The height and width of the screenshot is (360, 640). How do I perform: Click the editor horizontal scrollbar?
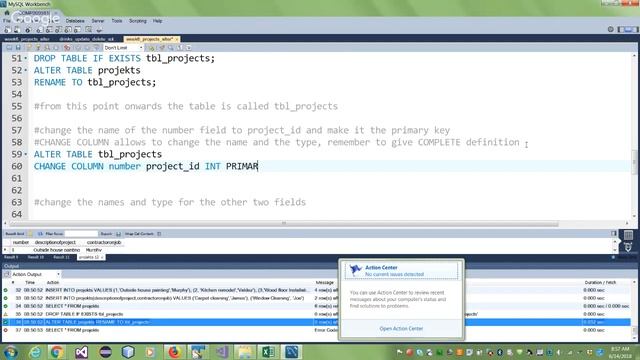pyautogui.click(x=284, y=223)
